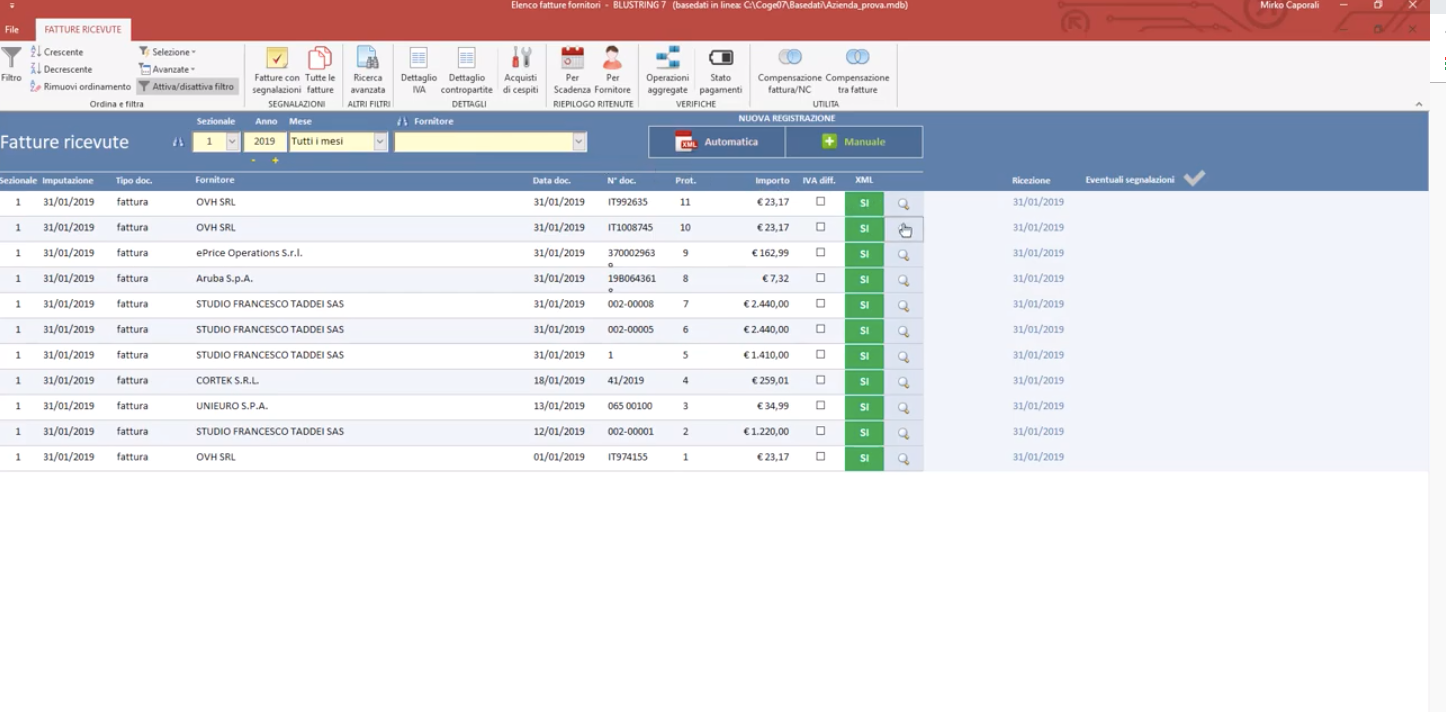Screen dimensions: 1446x712
Task: Click the Anno field showing 2019
Action: [x=265, y=142]
